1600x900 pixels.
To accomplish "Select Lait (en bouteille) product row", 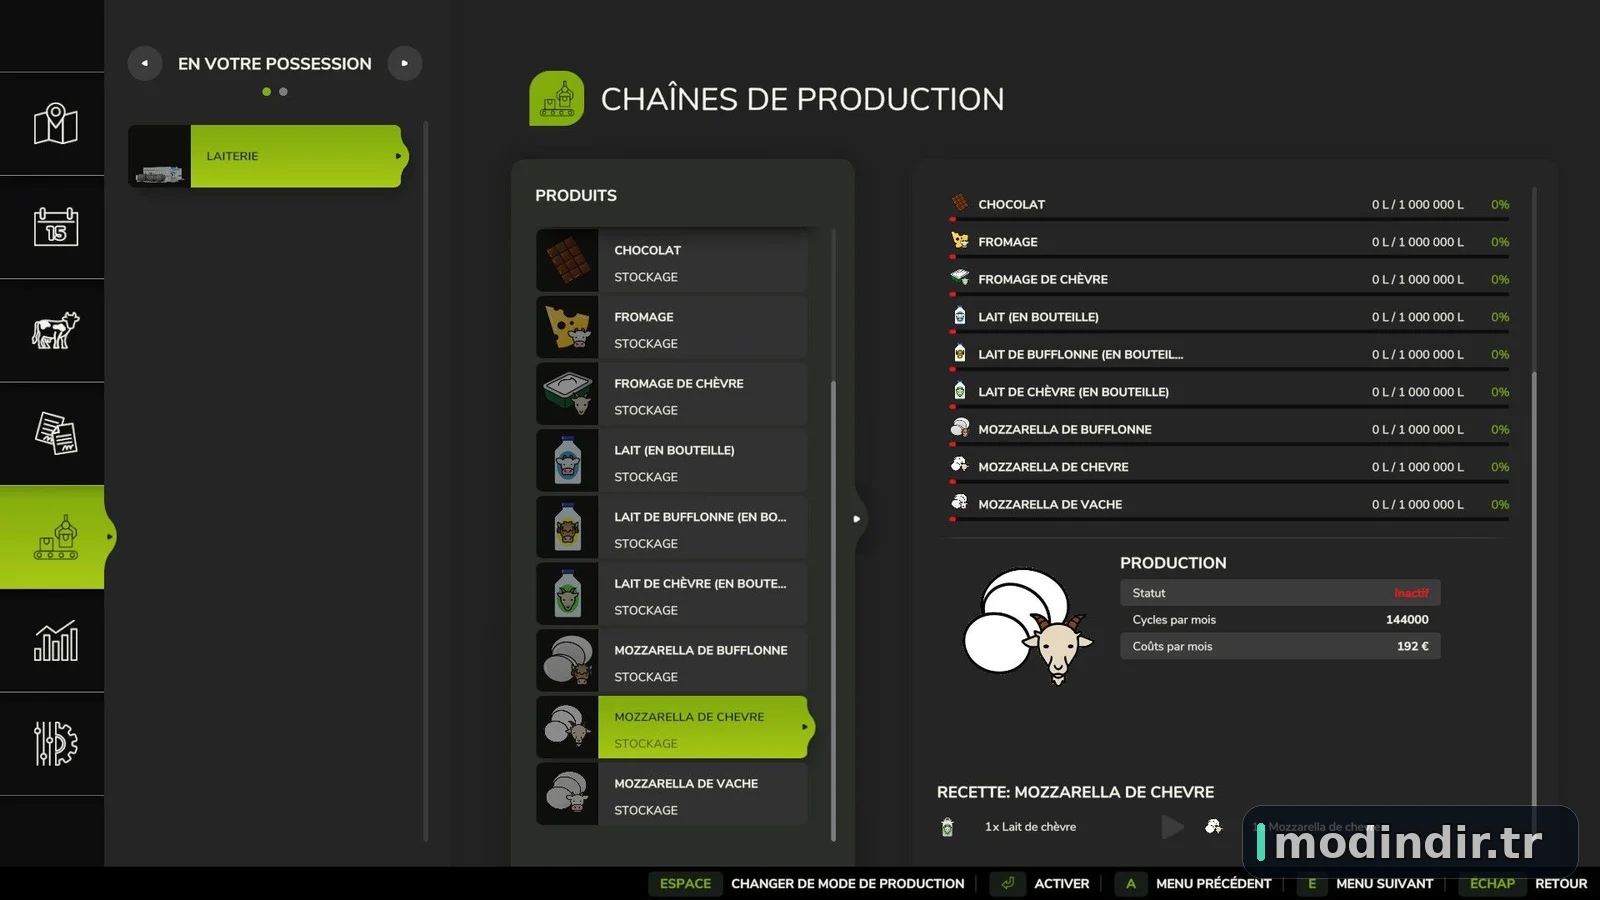I will [x=671, y=461].
